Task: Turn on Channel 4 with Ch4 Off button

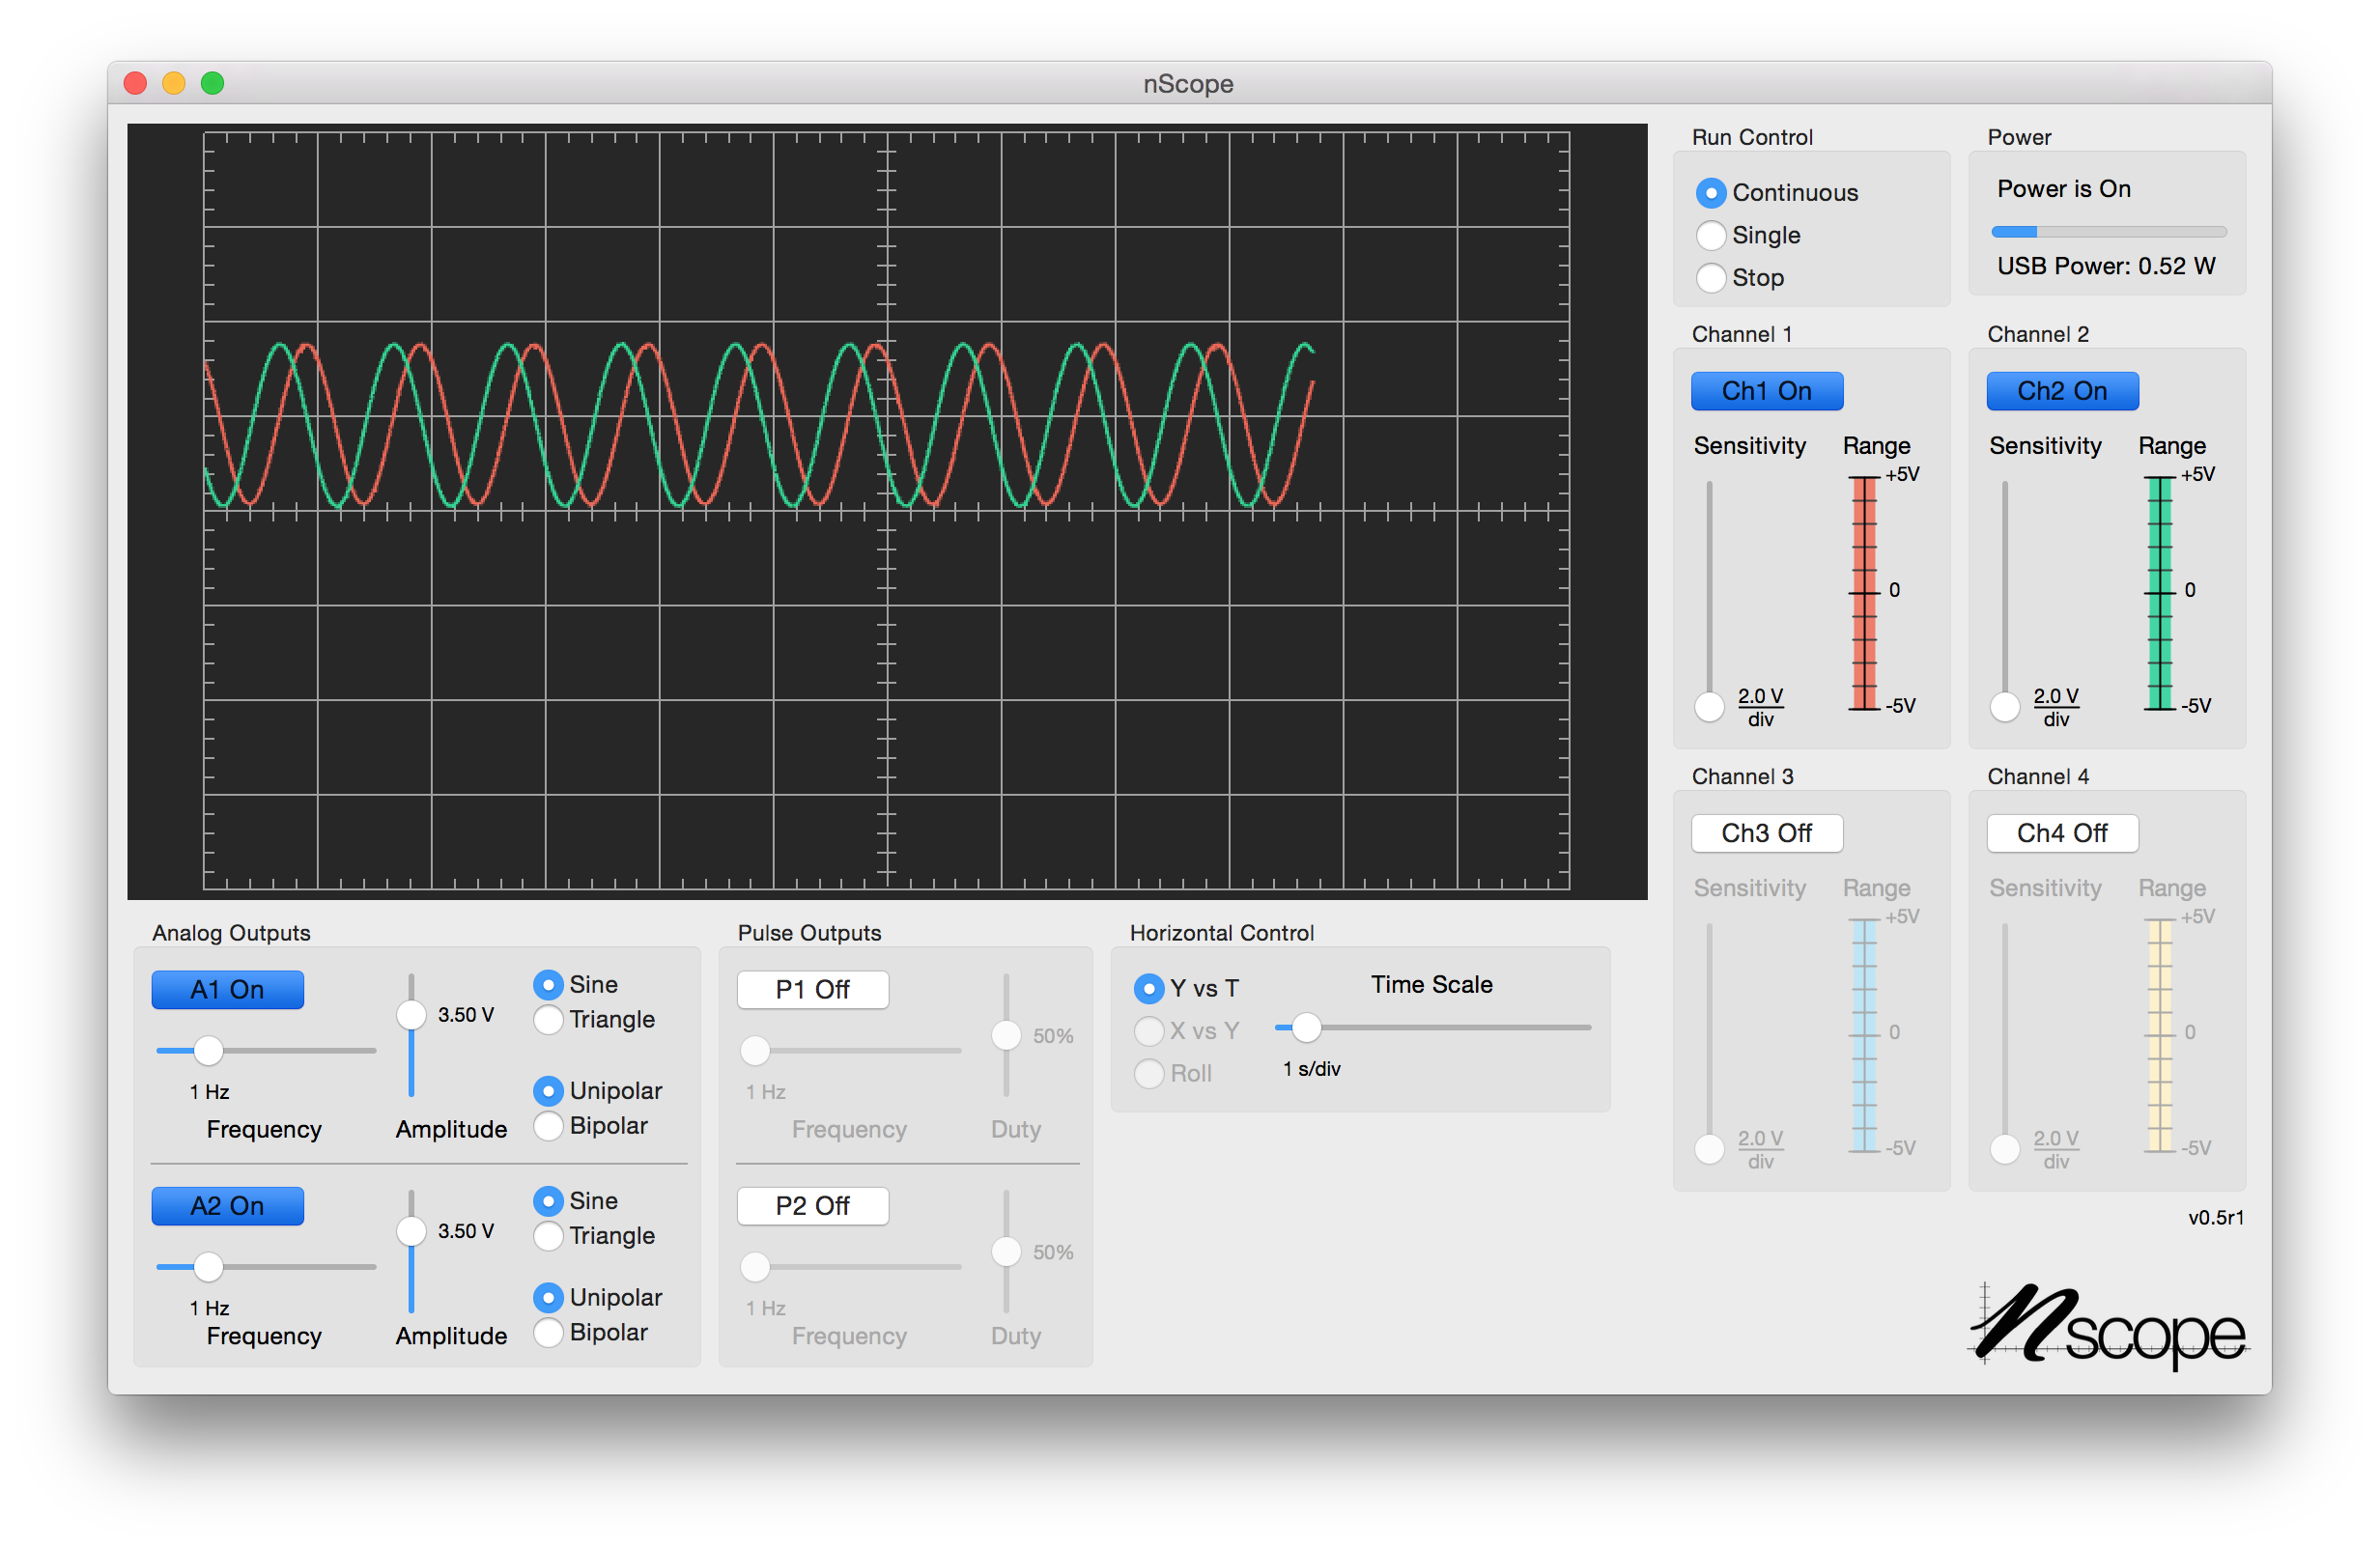Action: (x=2062, y=833)
